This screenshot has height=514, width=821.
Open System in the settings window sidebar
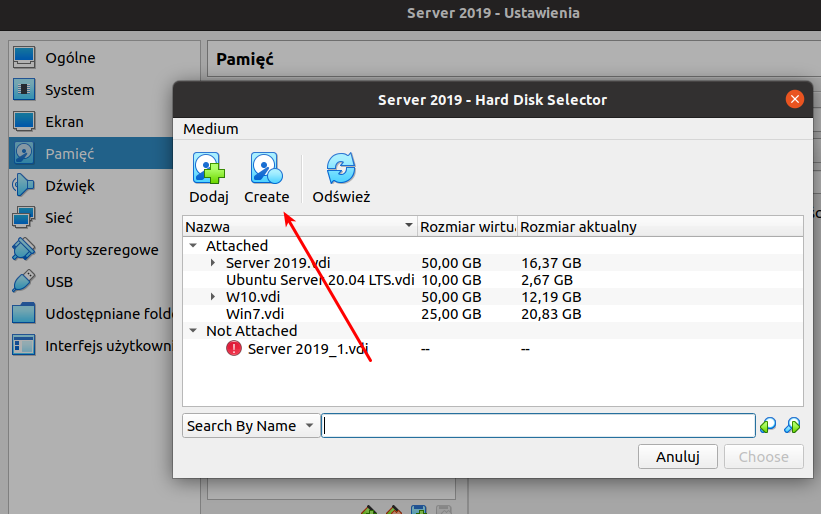[105, 90]
